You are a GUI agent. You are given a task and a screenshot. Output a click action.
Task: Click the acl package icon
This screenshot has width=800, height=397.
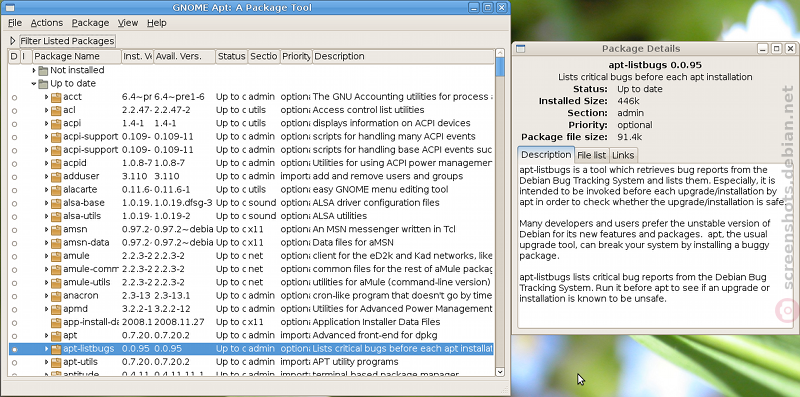(56, 110)
